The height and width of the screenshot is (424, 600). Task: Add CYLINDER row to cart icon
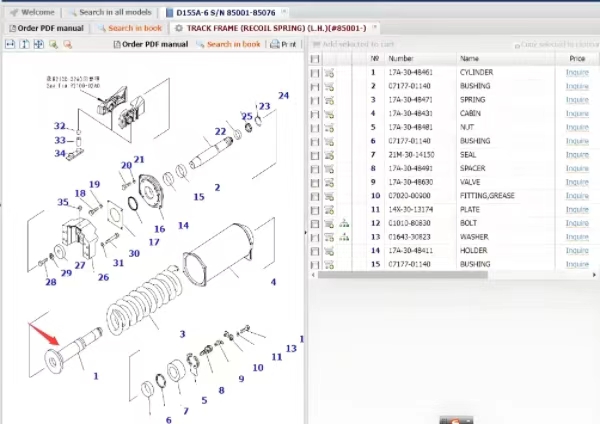329,73
